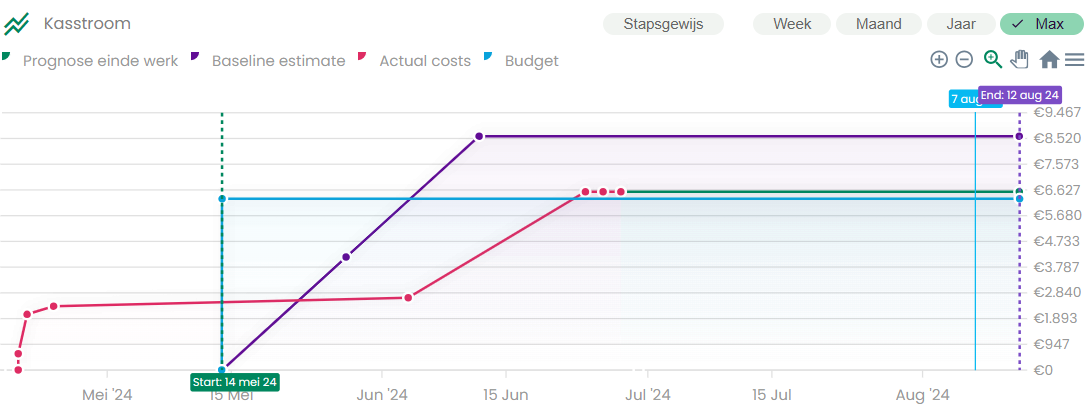The width and height of the screenshot is (1087, 406).
Task: Hide the Prognose einde werk series
Action: (x=100, y=61)
